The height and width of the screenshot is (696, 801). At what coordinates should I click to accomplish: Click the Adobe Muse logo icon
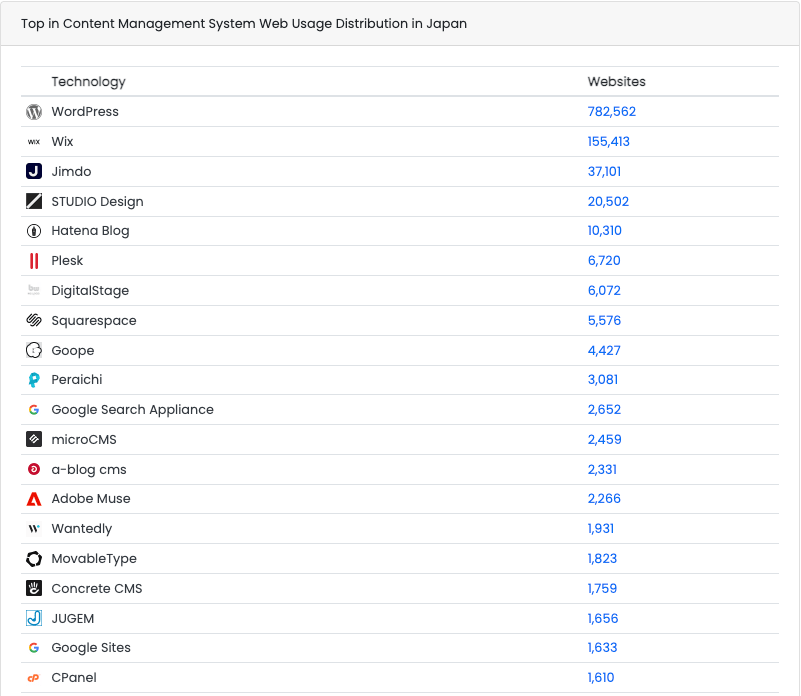click(x=34, y=499)
